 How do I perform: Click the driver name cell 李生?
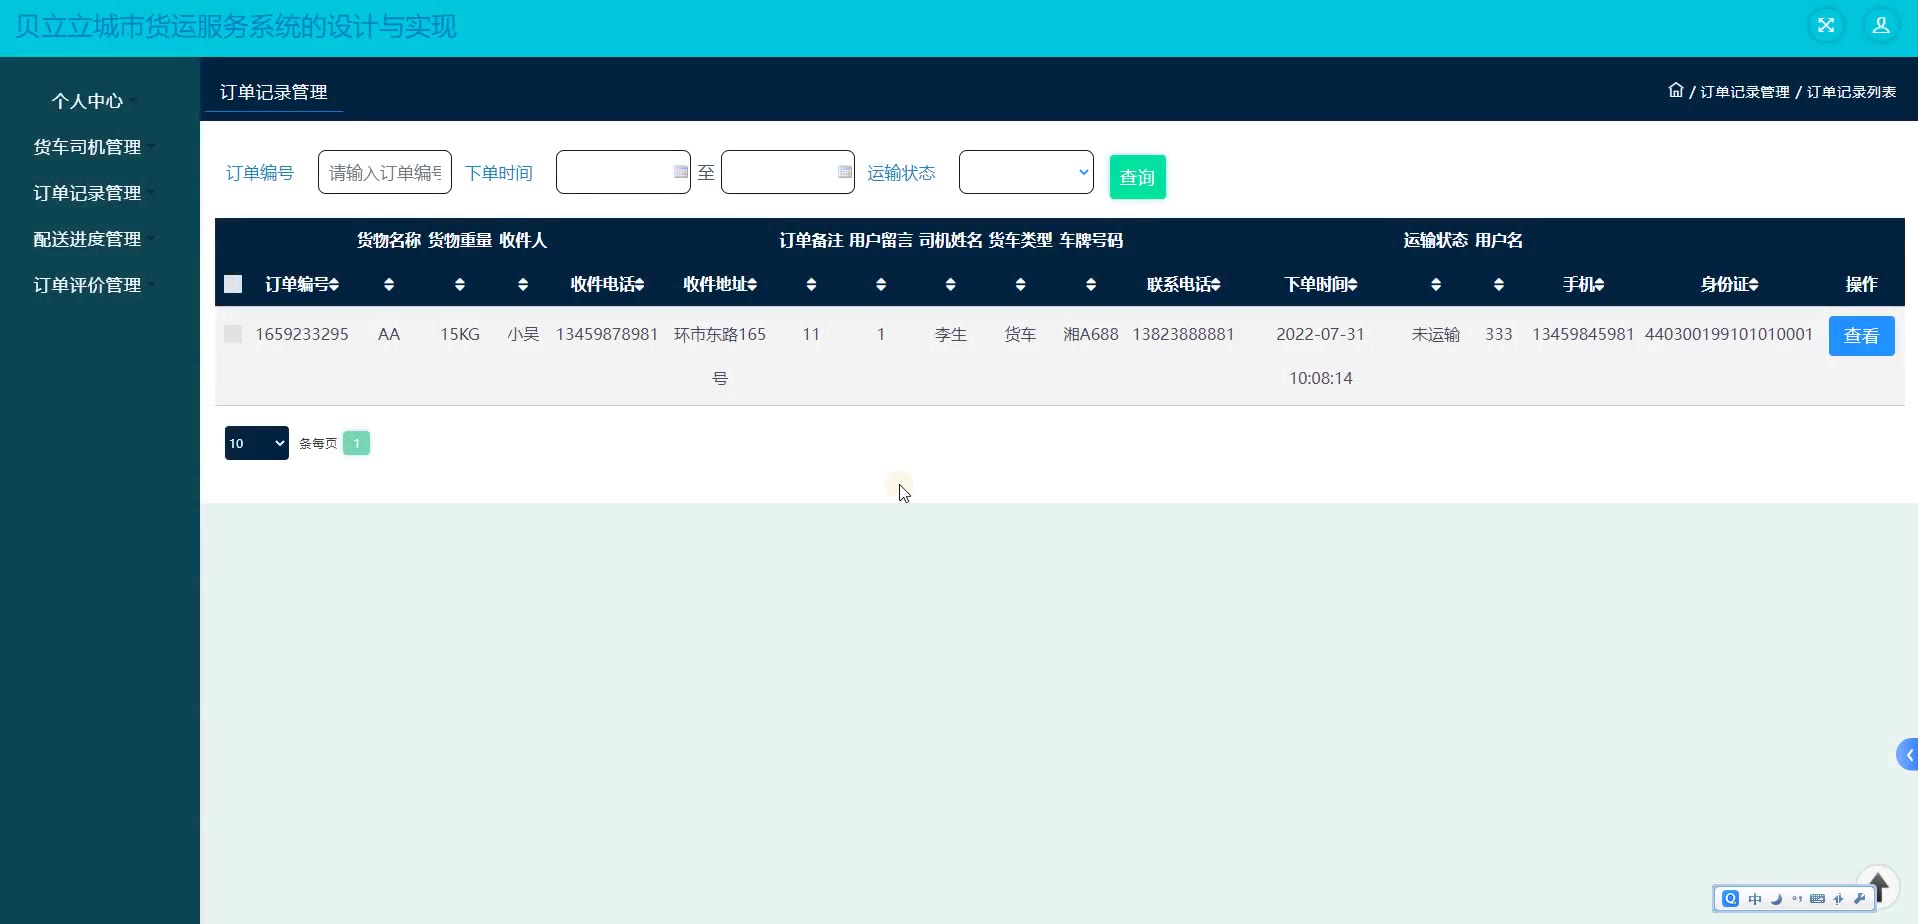tap(951, 334)
